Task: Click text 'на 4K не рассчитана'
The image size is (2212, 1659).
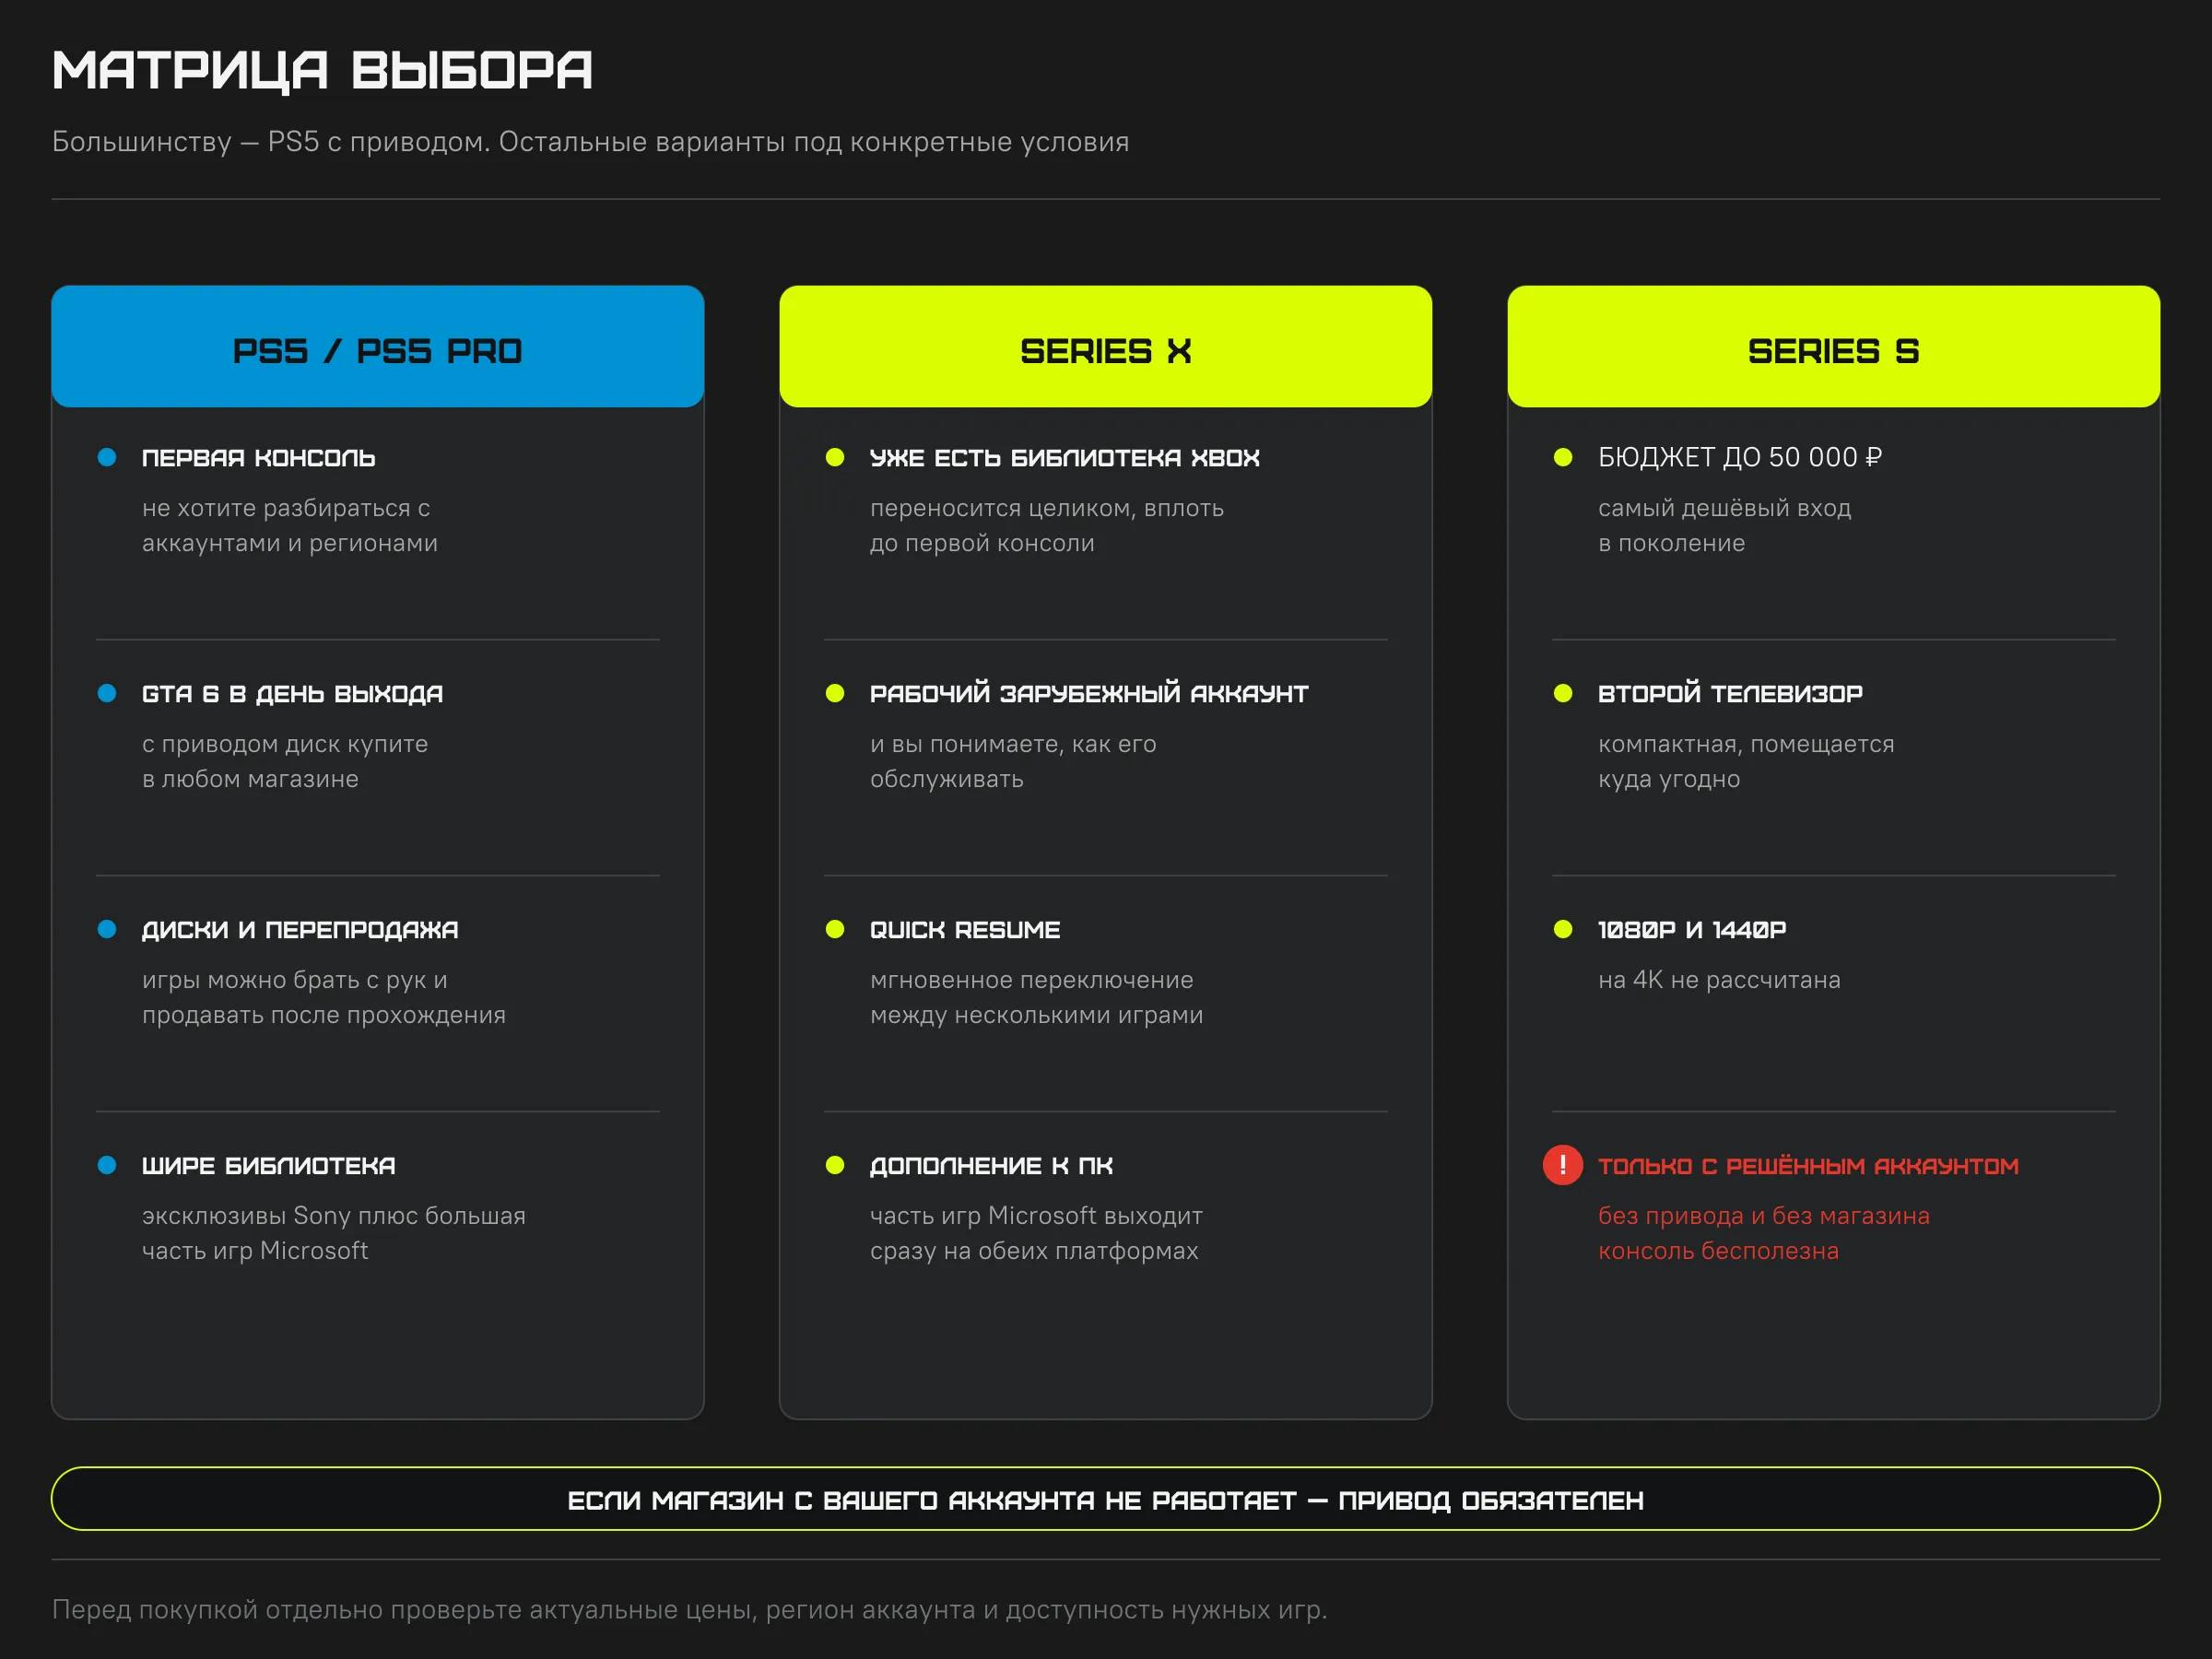Action: point(1719,980)
